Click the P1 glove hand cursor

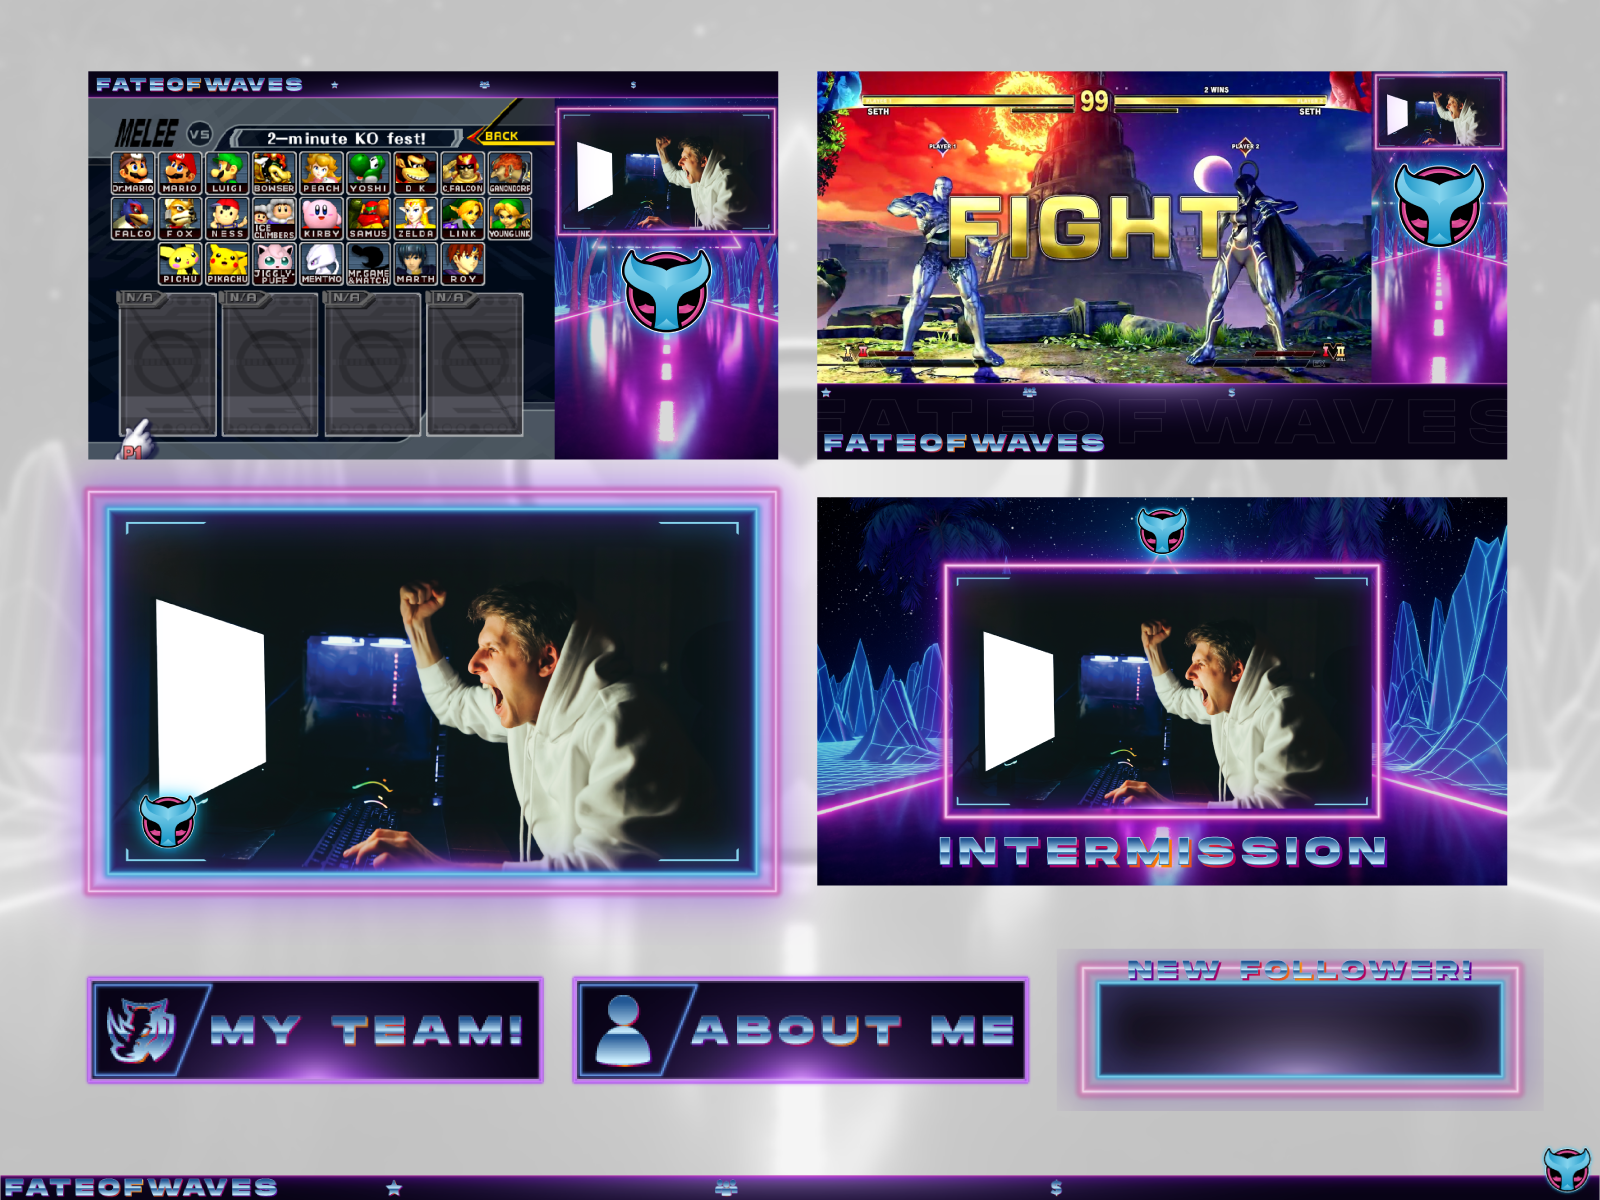pos(135,438)
